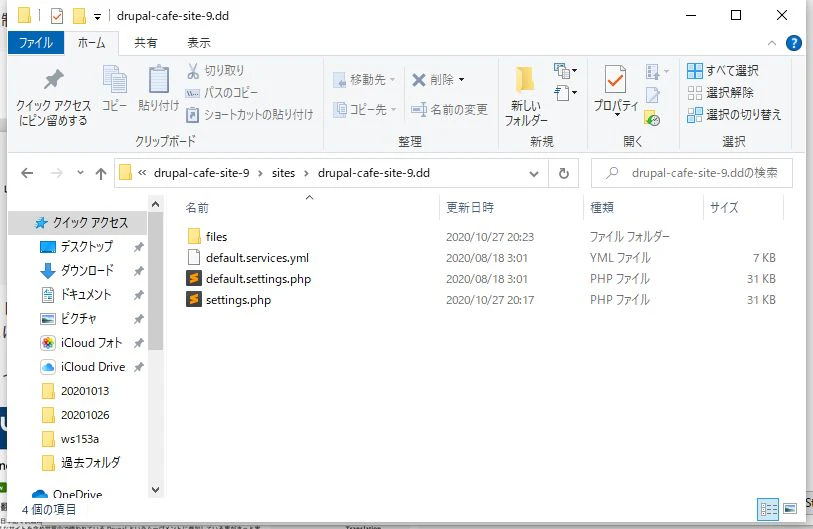Go up one folder level arrow
The image size is (813, 529).
coord(101,173)
